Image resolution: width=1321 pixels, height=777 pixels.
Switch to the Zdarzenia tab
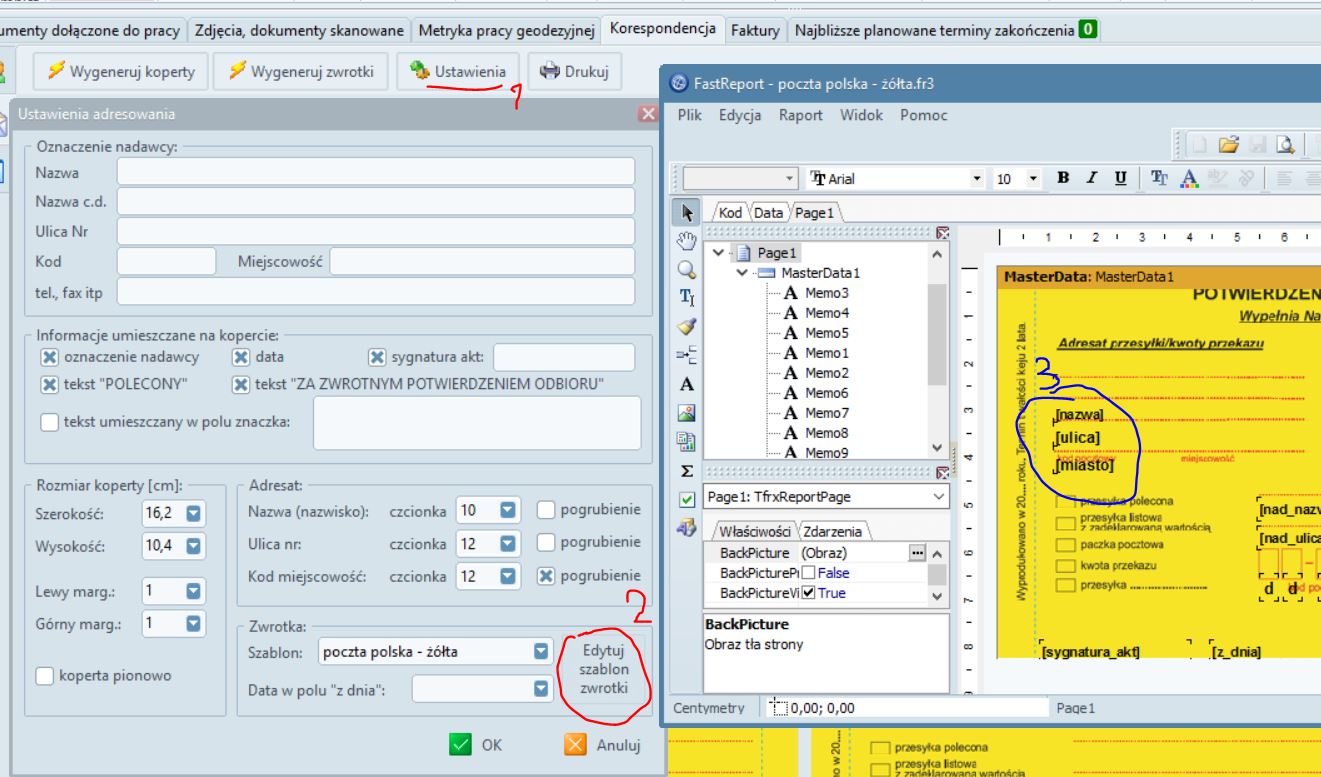833,532
